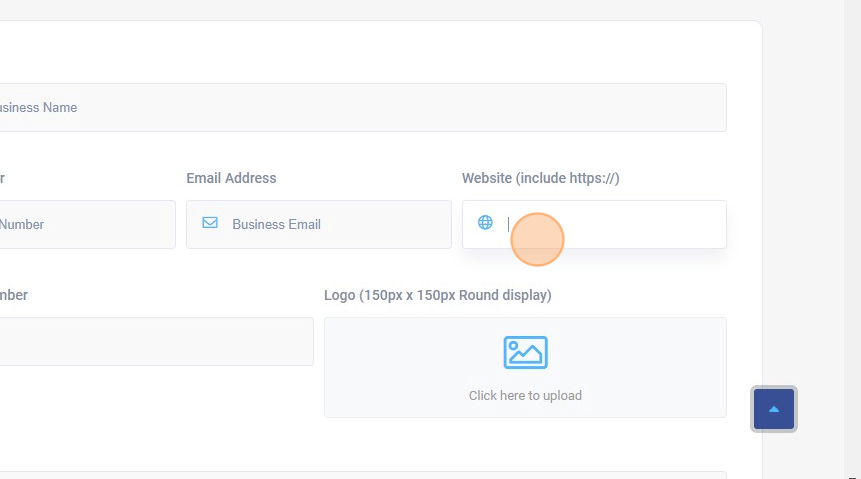Click the cut-off label above phone Number field
The height and width of the screenshot is (479, 861).
click(x=3, y=178)
